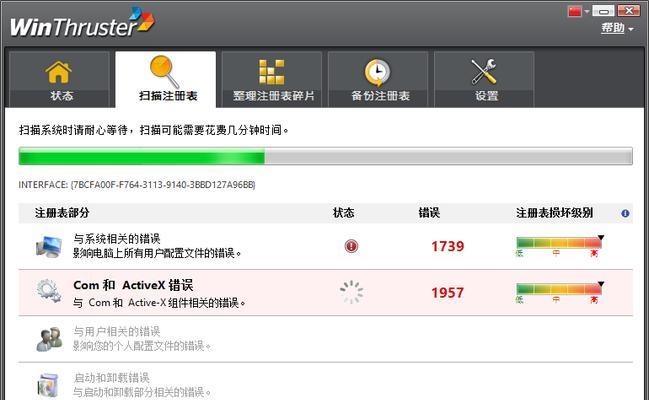Screen dimensions: 649x400
Task: Click the wrench and screwdriver icon
Action: 484,72
